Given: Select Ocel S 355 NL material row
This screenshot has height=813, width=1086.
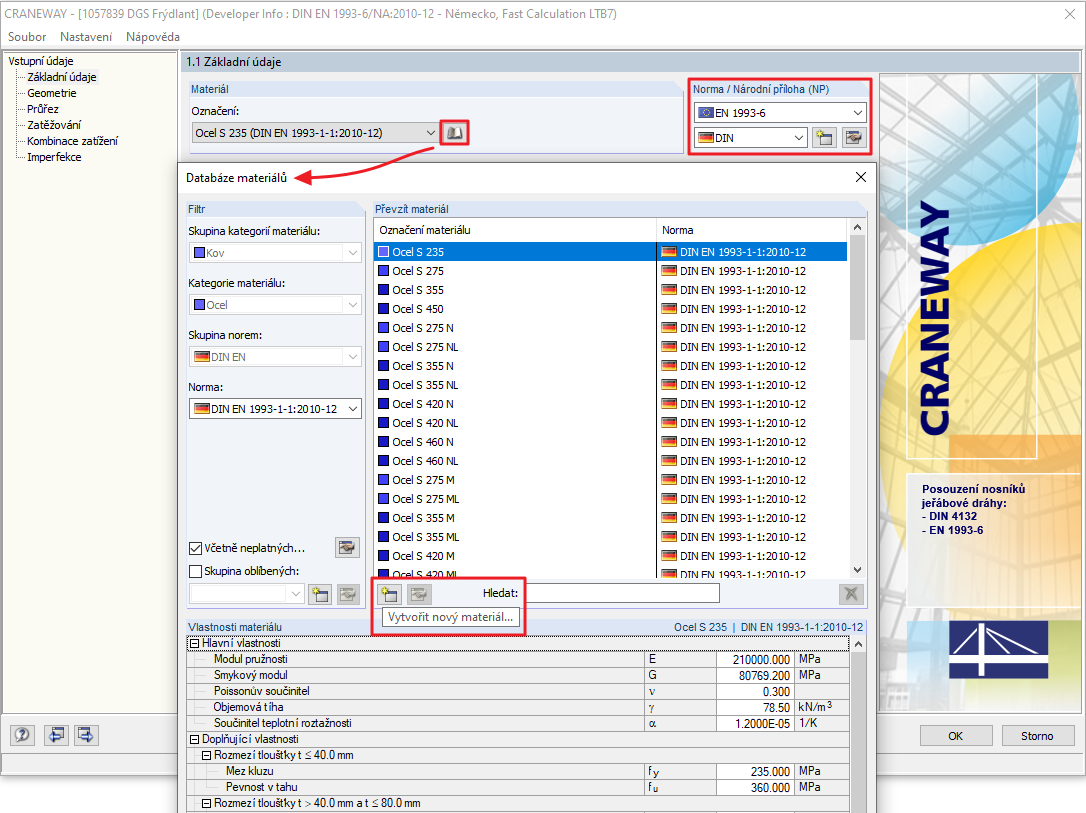Looking at the screenshot, I should 610,385.
